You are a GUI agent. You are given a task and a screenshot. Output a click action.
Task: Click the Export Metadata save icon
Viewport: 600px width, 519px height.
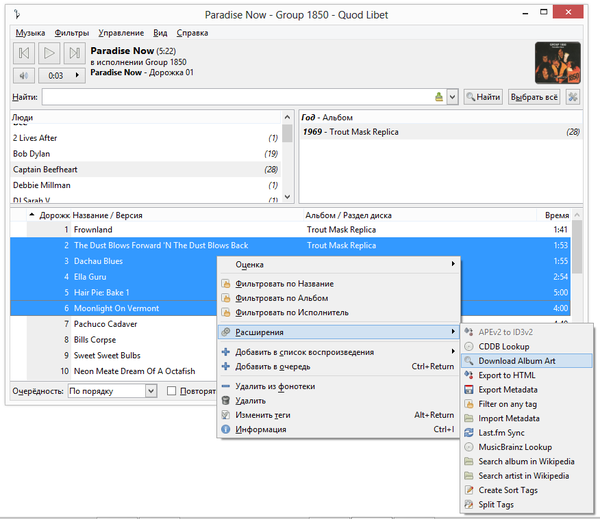click(469, 390)
